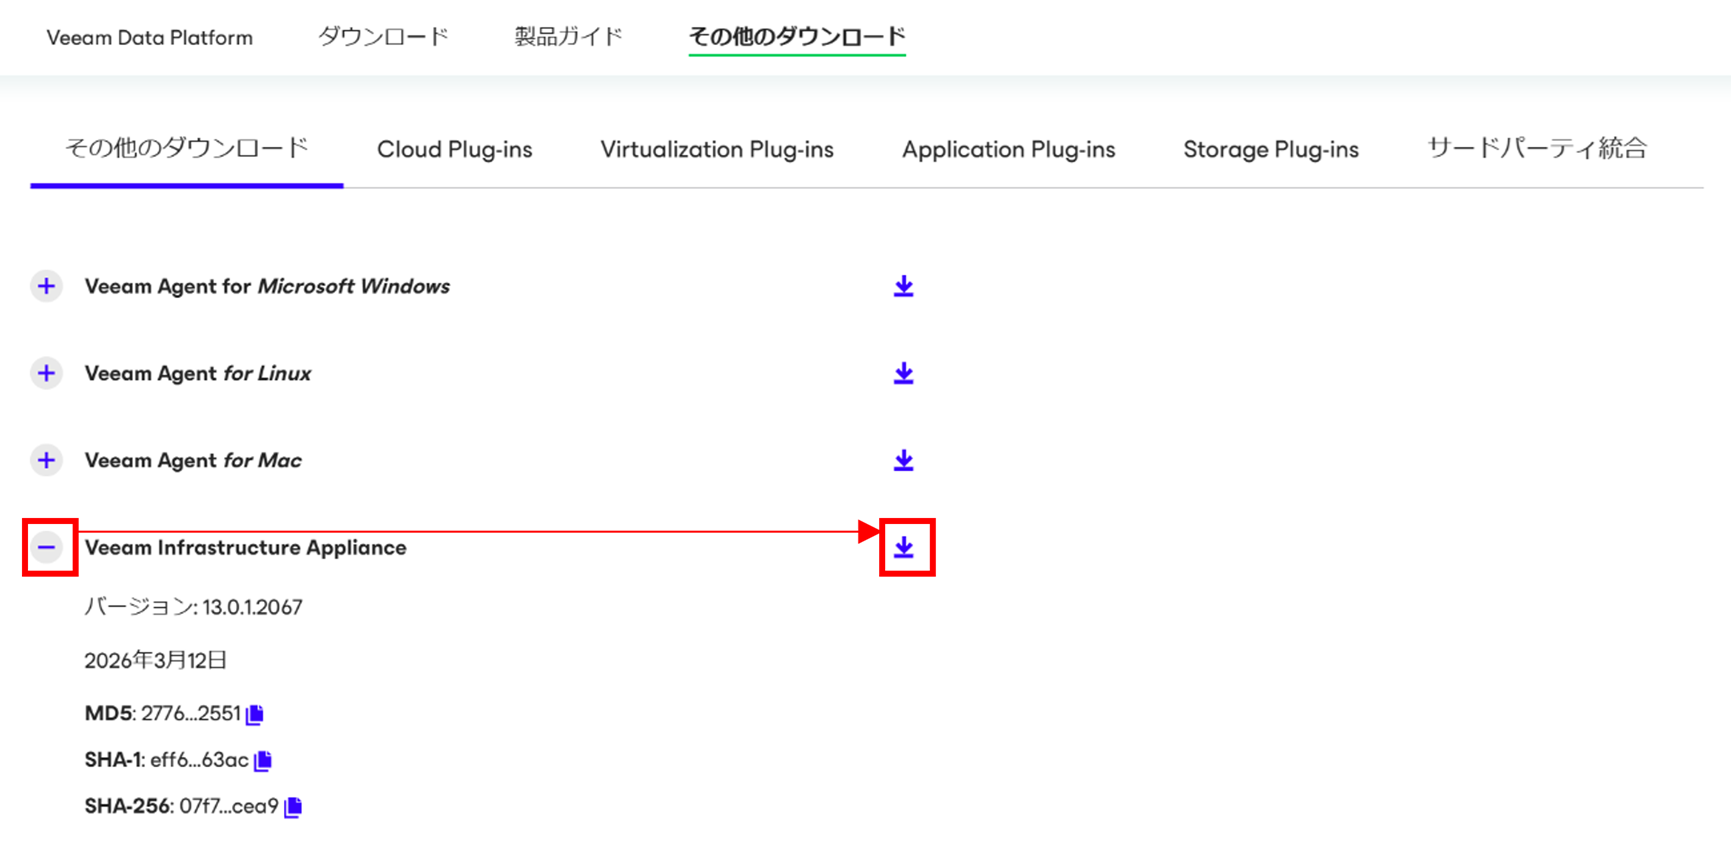Go to Storage Plug-ins tab
This screenshot has width=1731, height=854.
pyautogui.click(x=1270, y=150)
